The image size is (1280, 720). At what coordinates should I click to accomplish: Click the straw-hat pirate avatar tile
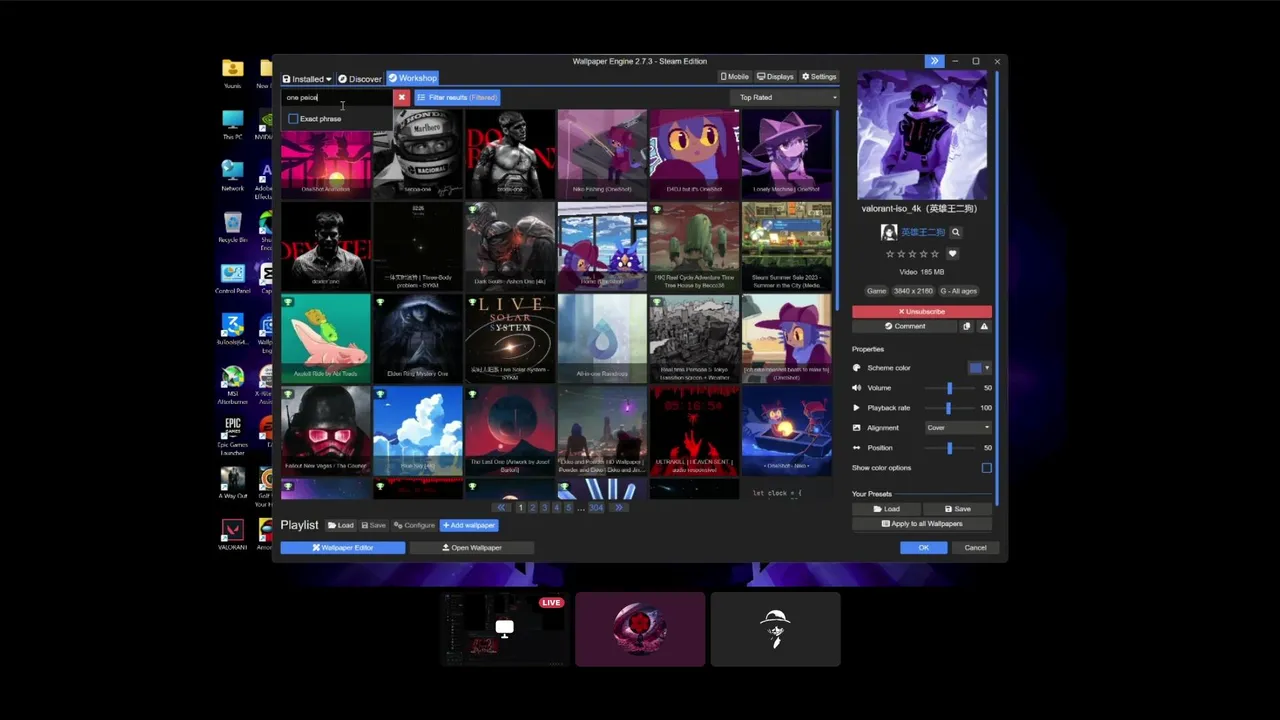tap(775, 629)
